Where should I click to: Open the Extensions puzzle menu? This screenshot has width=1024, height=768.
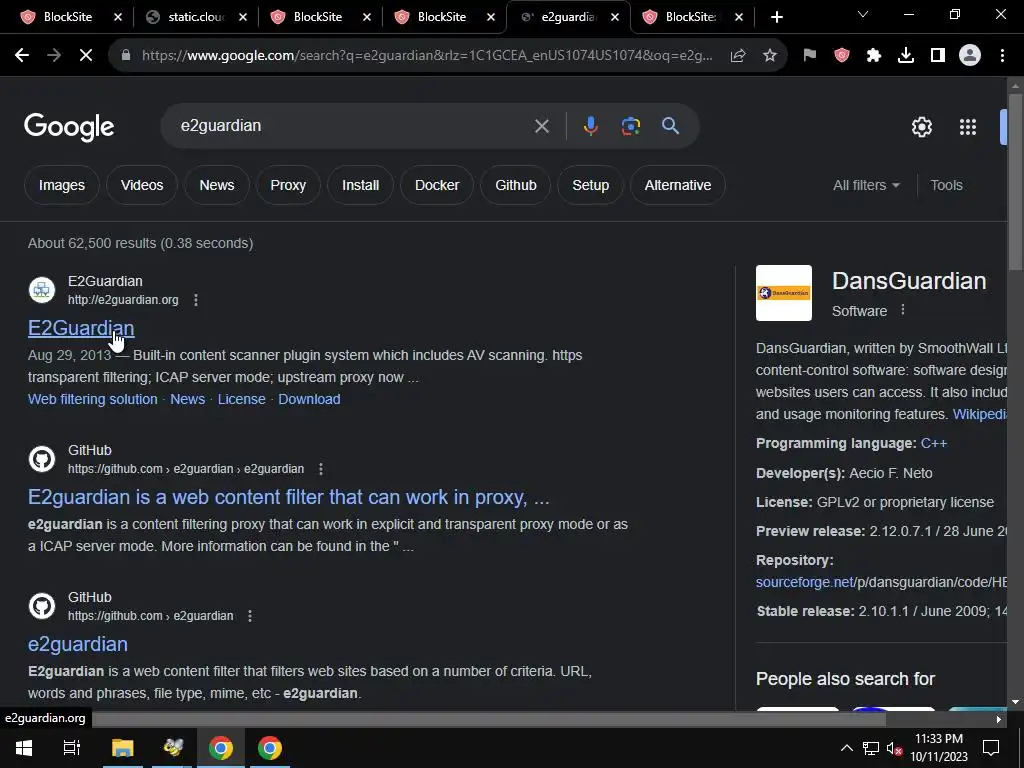tap(874, 56)
